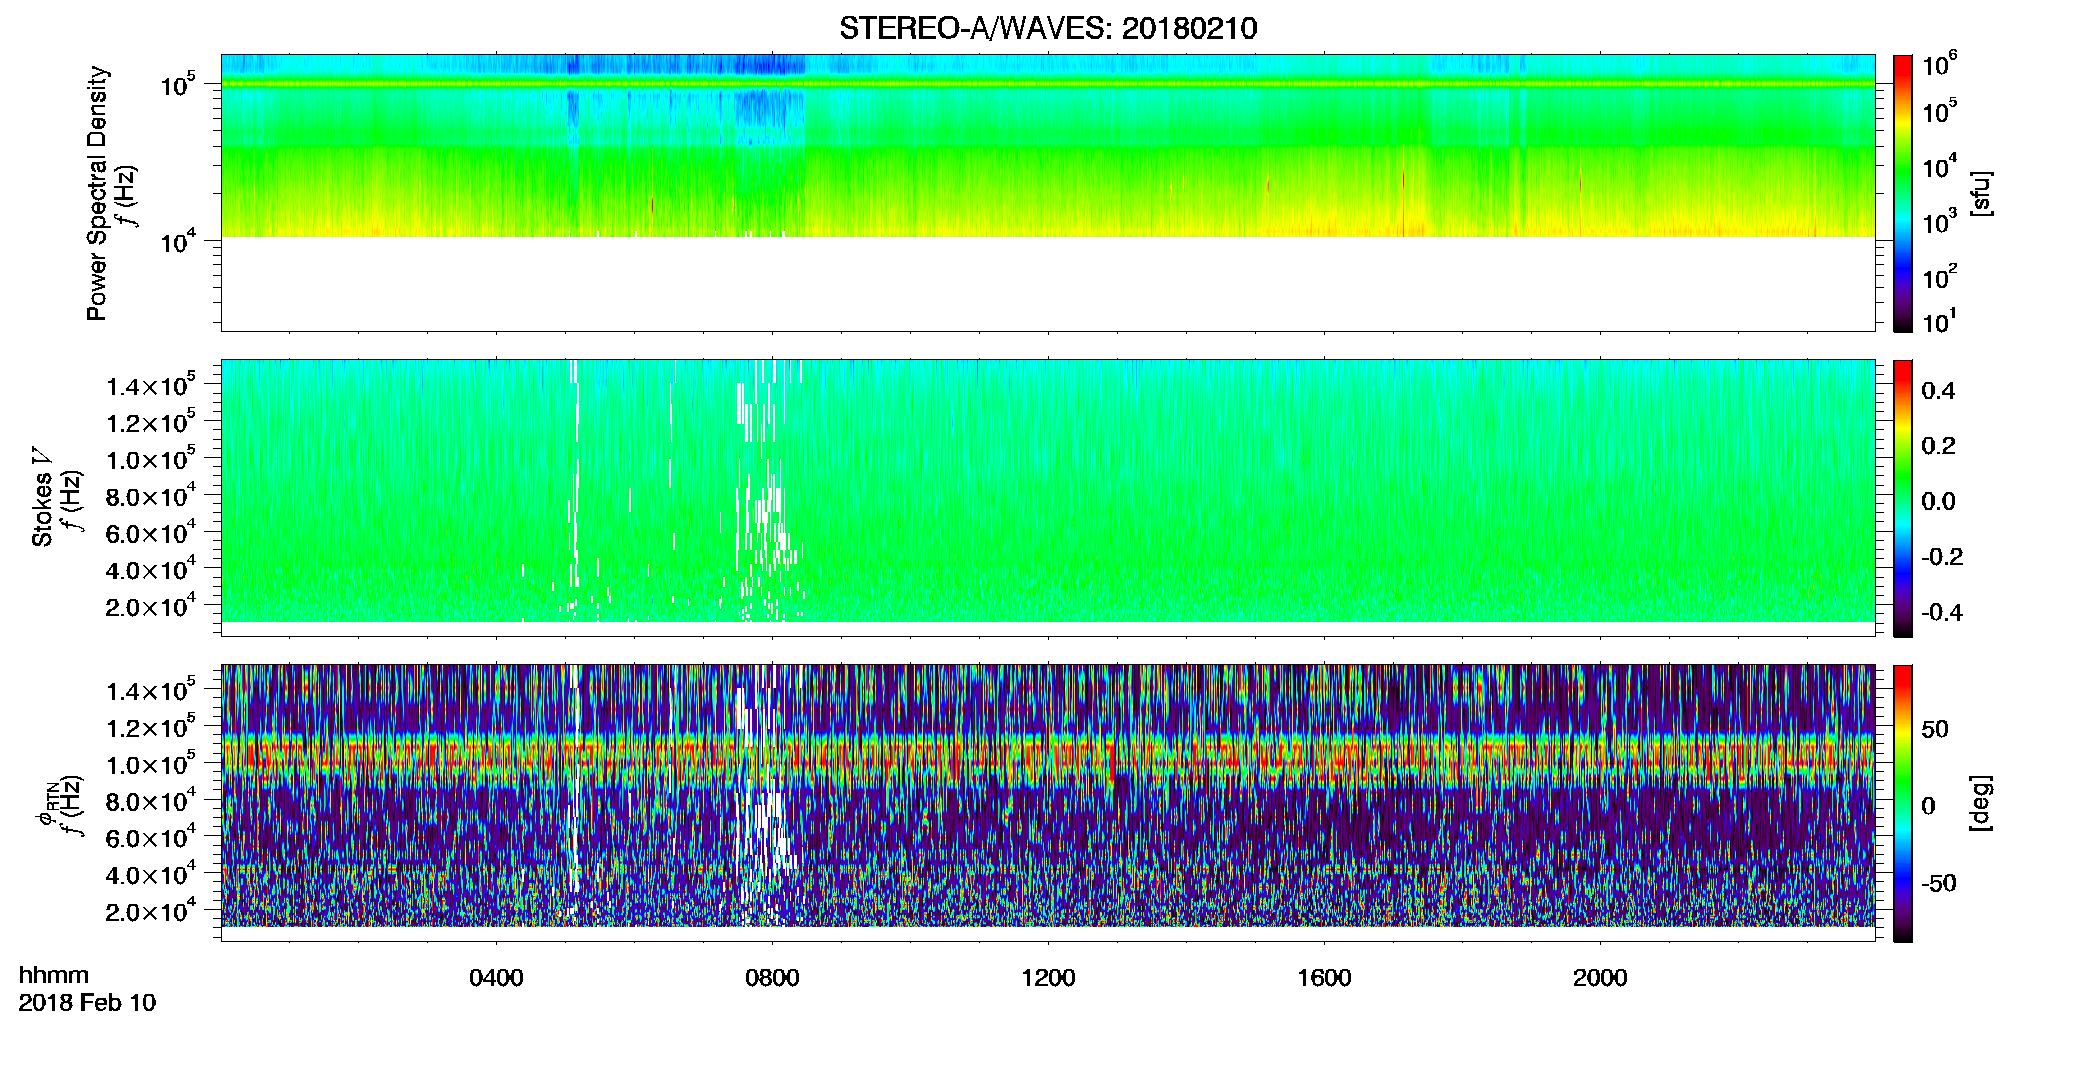The image size is (2096, 1080).
Task: Click the top panel color bar
Action: pyautogui.click(x=1903, y=193)
